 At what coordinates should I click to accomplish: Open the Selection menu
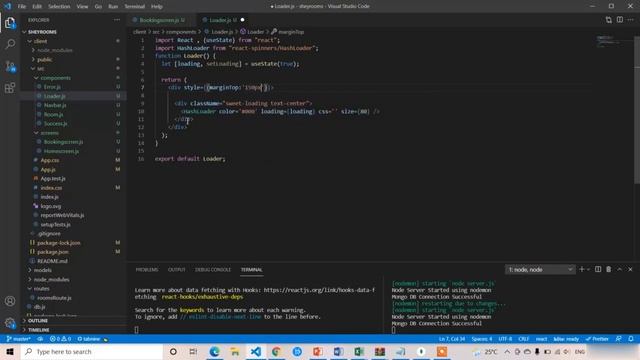coord(59,6)
